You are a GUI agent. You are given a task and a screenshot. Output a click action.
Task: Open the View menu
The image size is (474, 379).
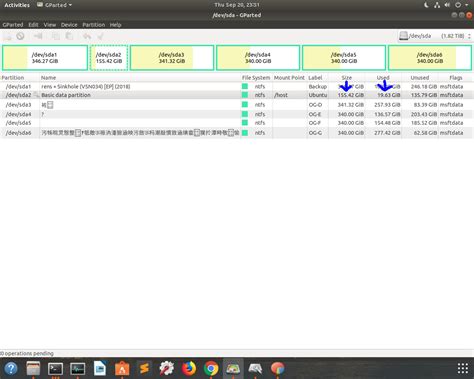(50, 25)
